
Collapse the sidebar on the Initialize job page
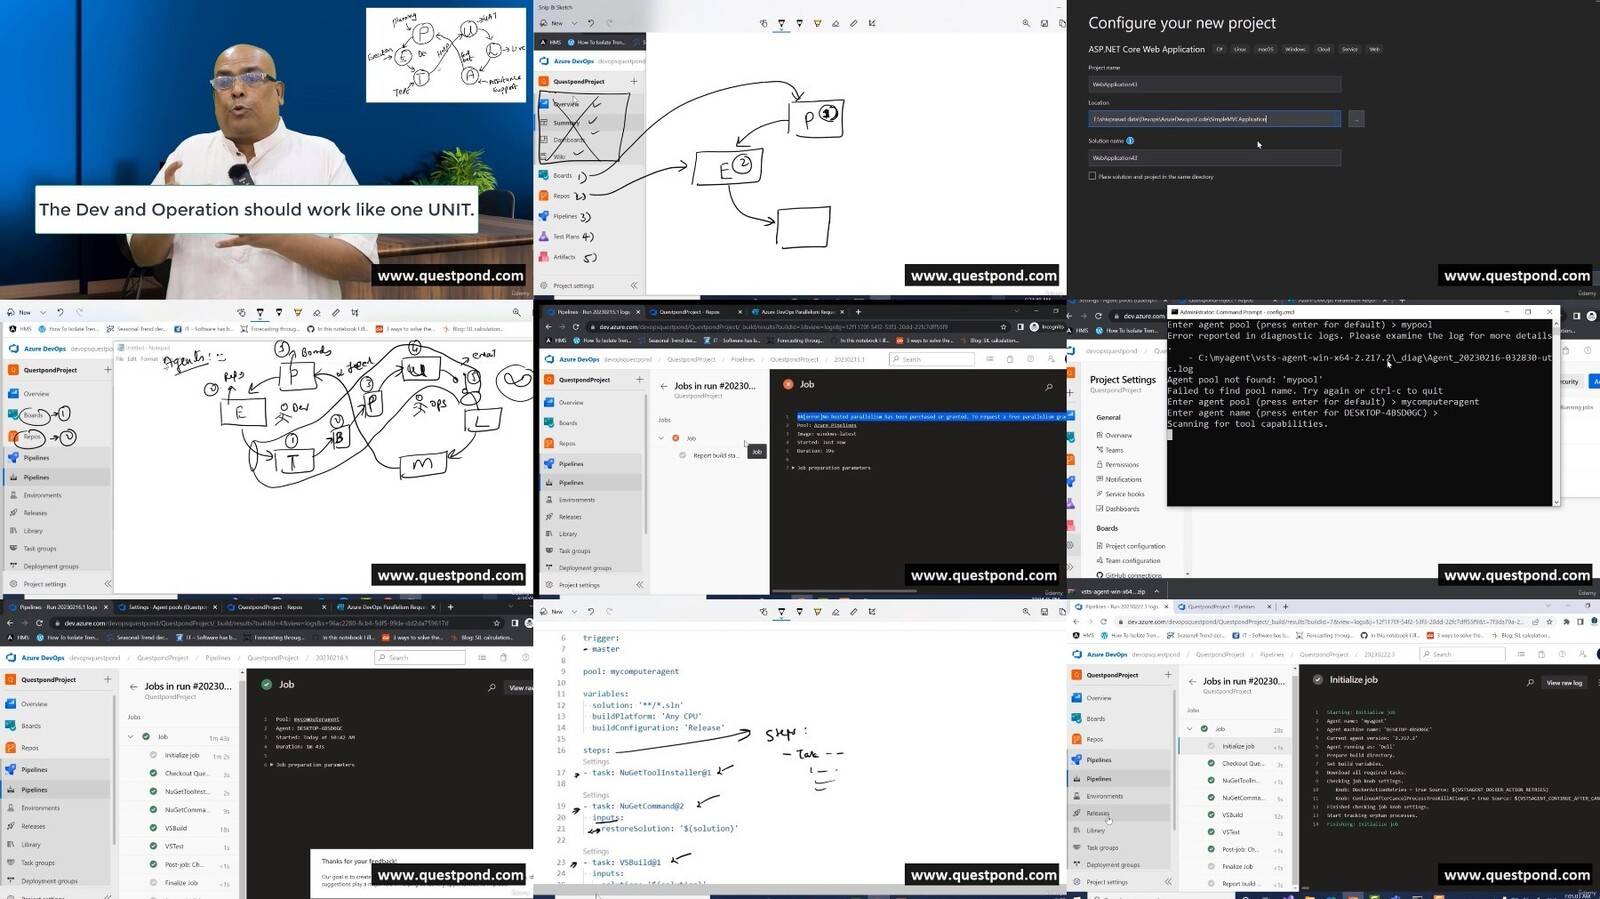(x=1168, y=882)
